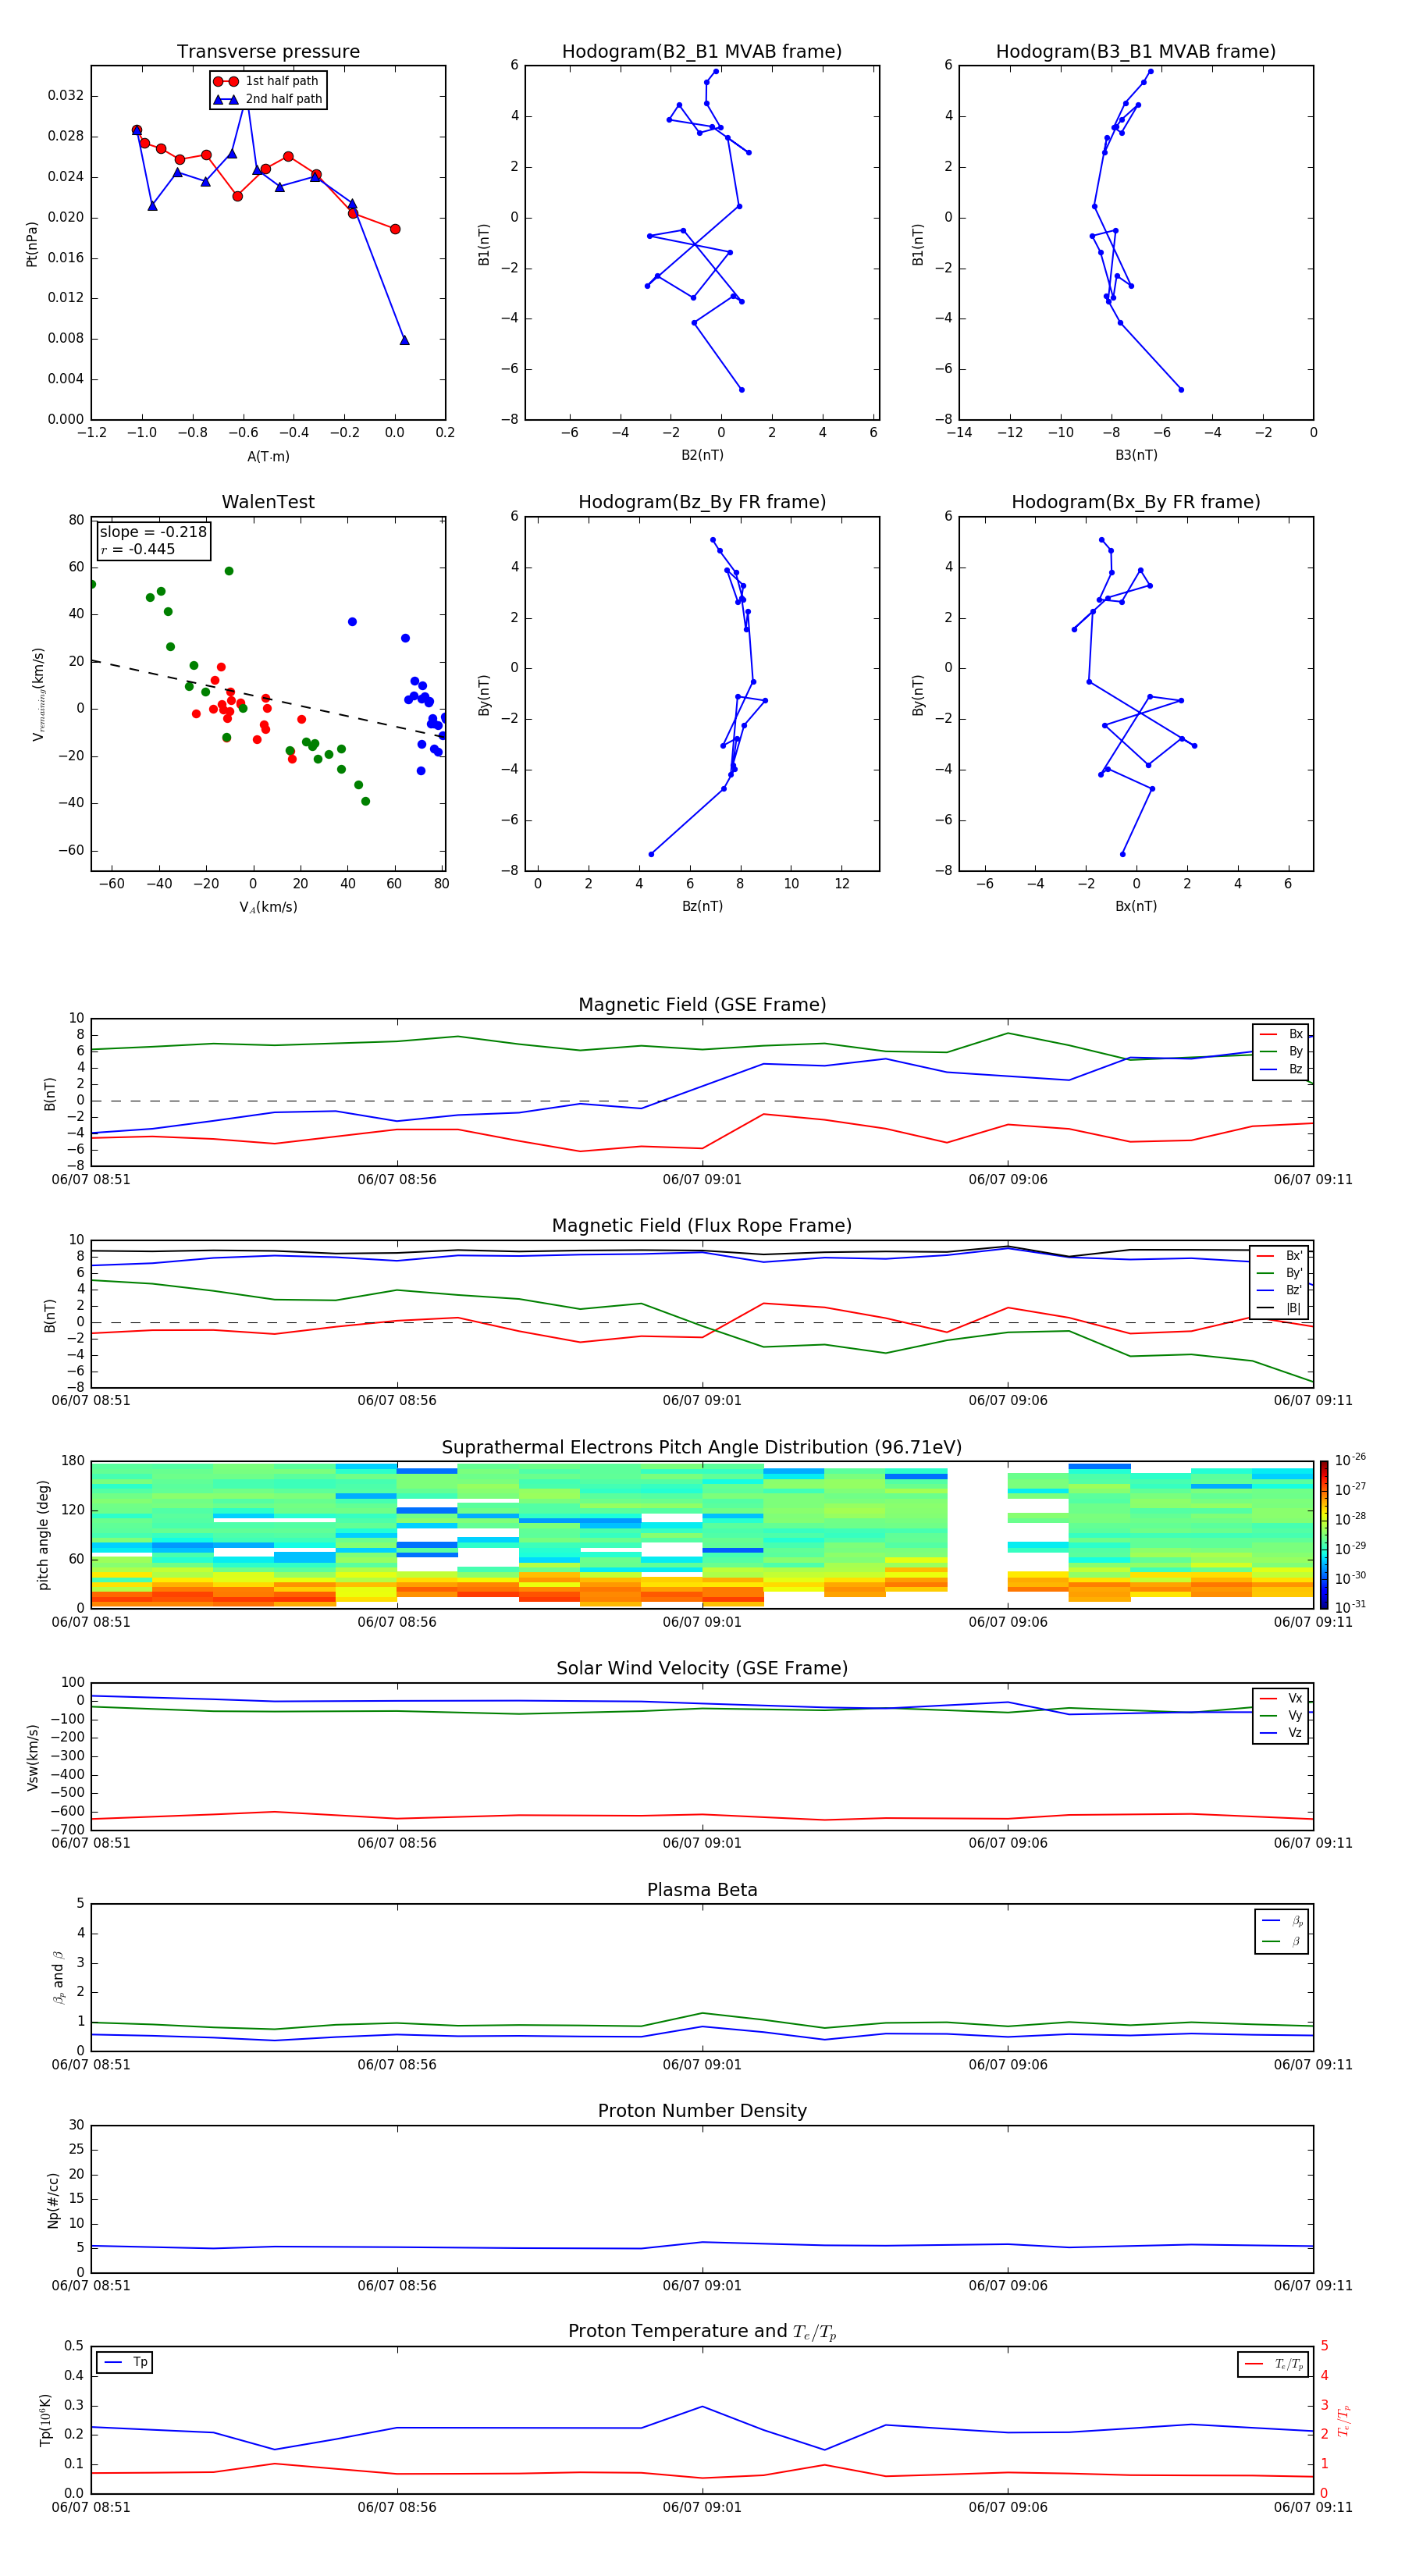Click the 'B3(nT)' x-axis label
1405x2576 pixels.
pyautogui.click(x=1136, y=456)
